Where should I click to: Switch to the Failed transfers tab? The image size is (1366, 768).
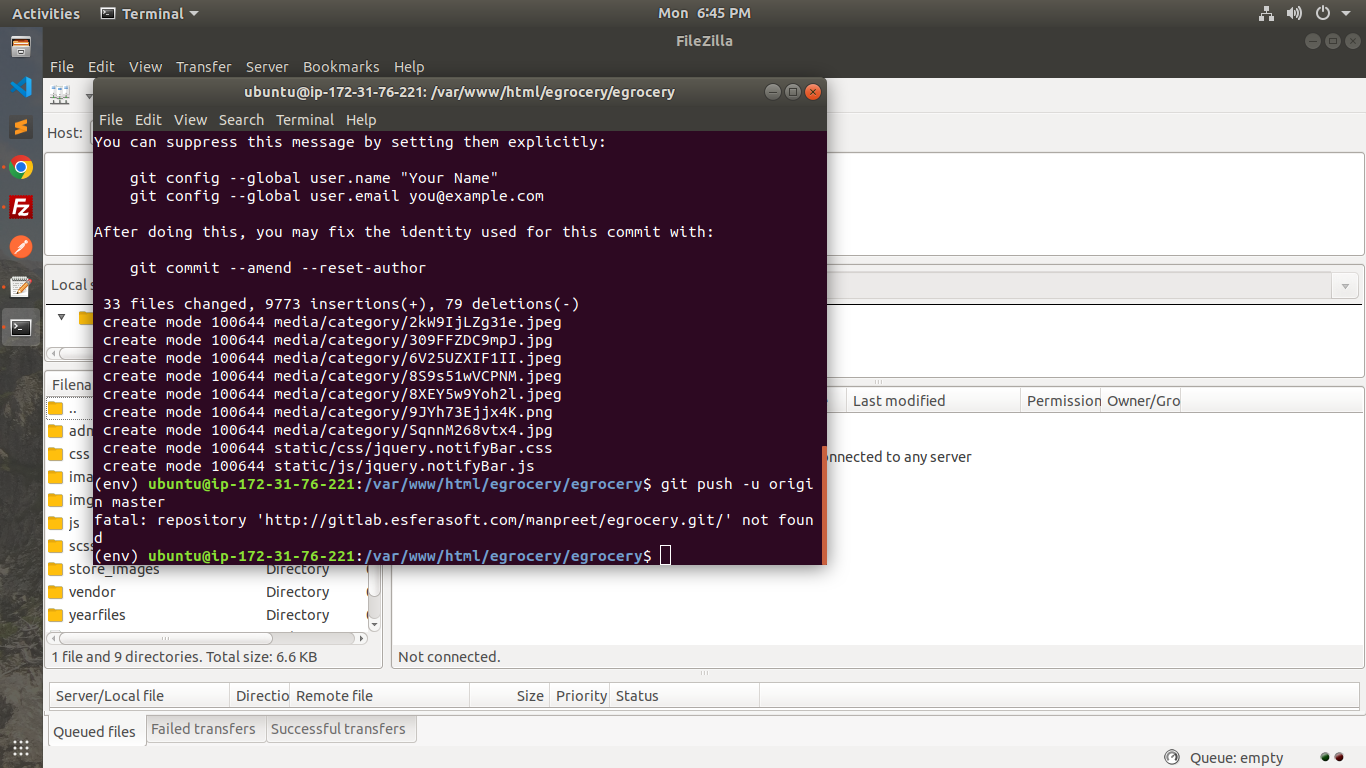coord(203,729)
